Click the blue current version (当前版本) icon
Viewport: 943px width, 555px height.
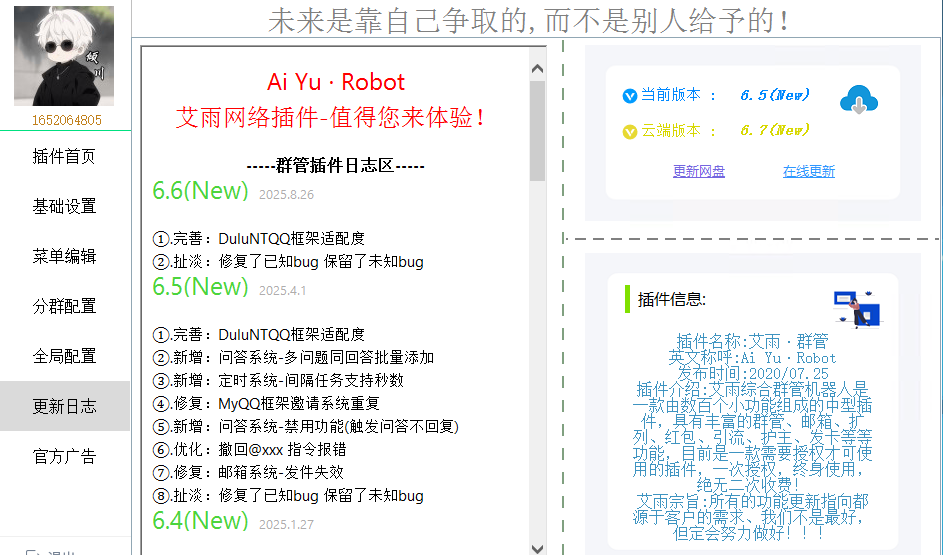click(629, 96)
